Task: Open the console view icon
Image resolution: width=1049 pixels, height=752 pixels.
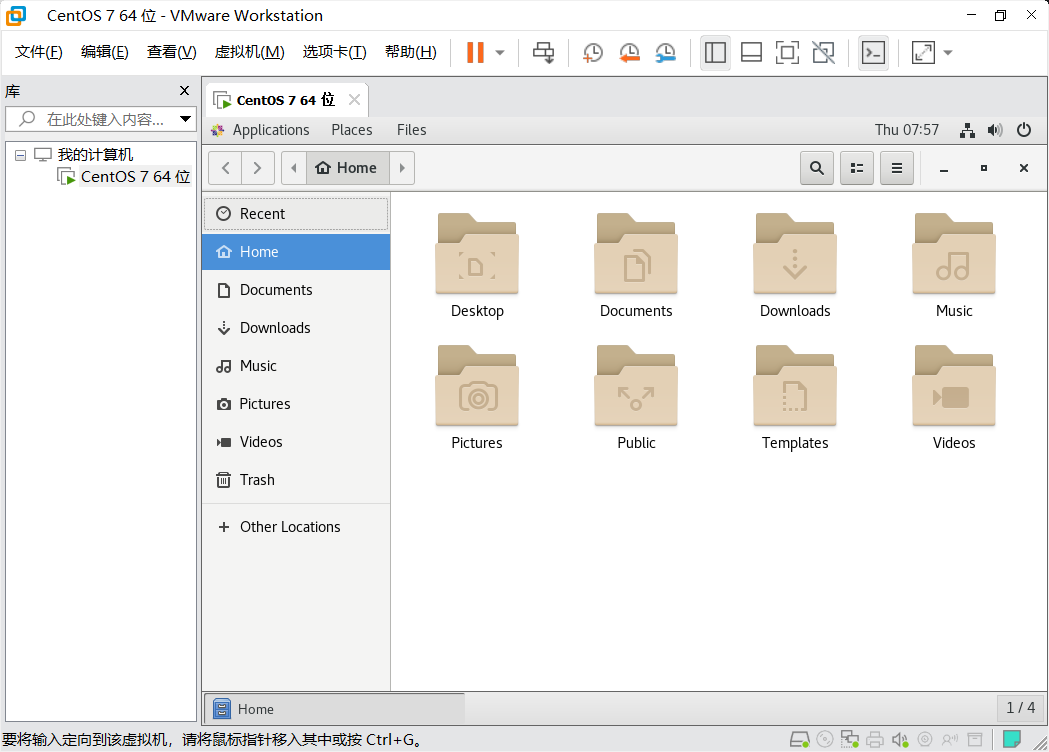Action: [x=873, y=52]
